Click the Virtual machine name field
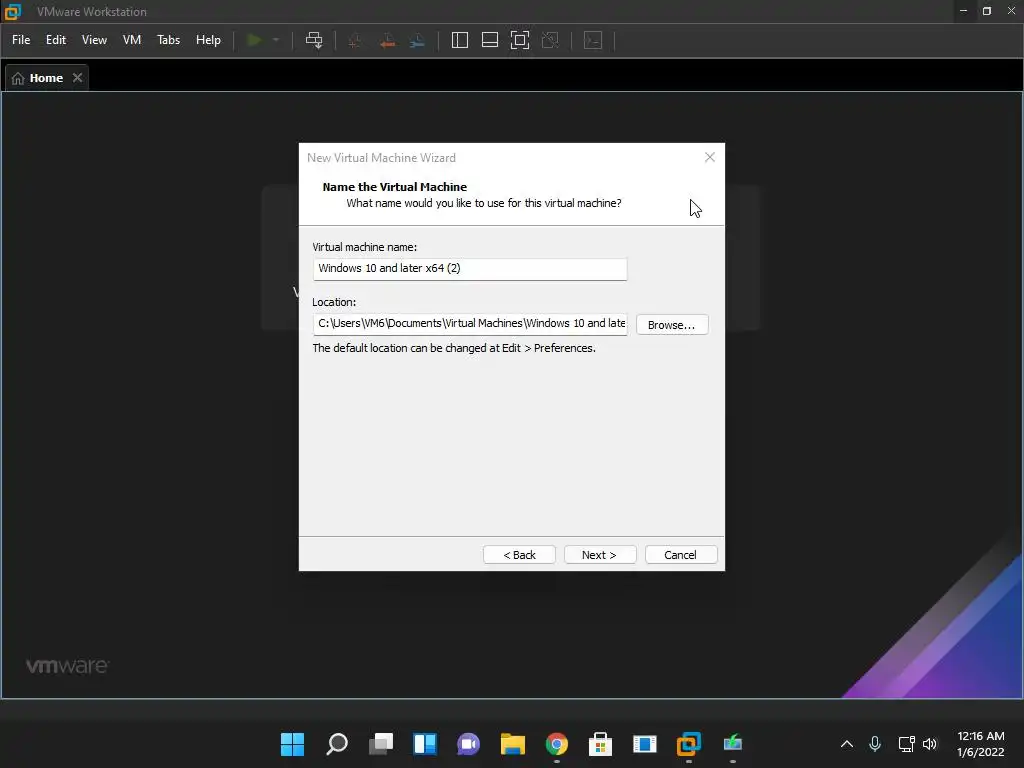 coord(470,268)
